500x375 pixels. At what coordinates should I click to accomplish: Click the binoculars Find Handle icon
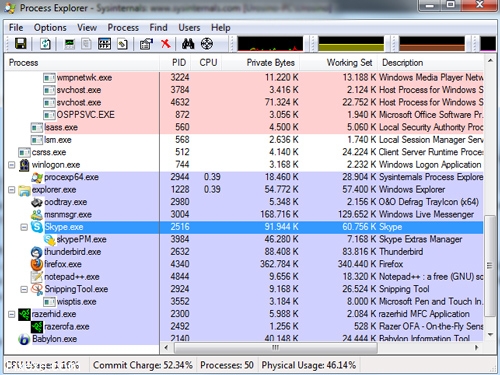188,44
